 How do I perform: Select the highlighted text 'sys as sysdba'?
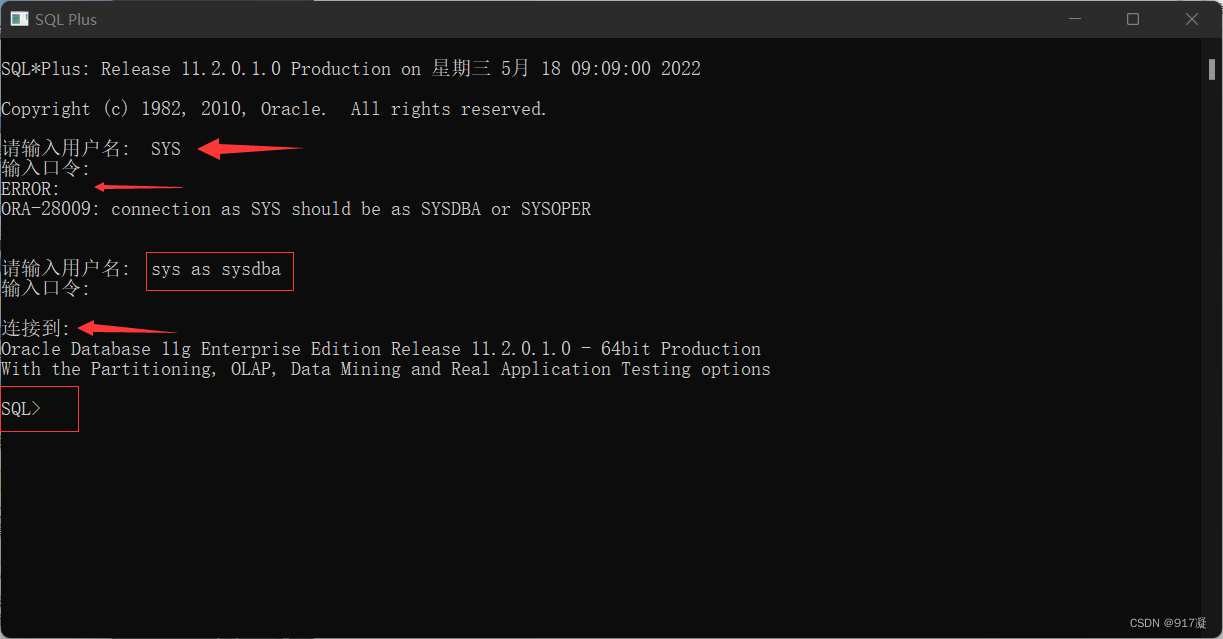(219, 269)
